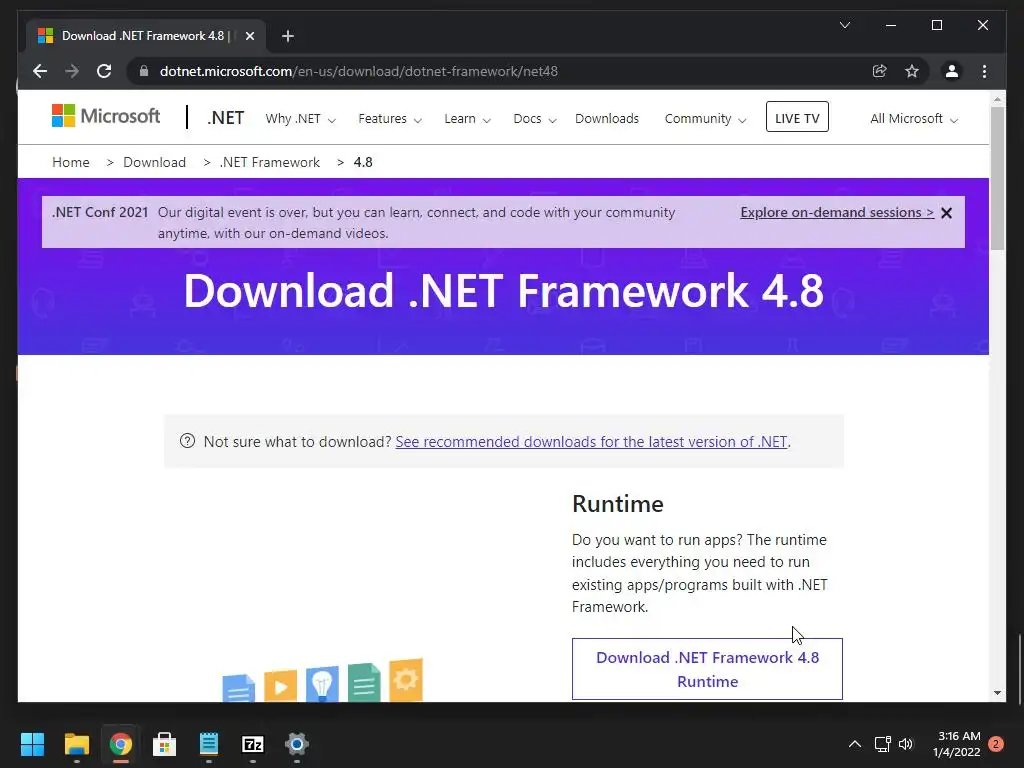Bookmark the page with the star icon
1024x768 pixels.
(912, 71)
